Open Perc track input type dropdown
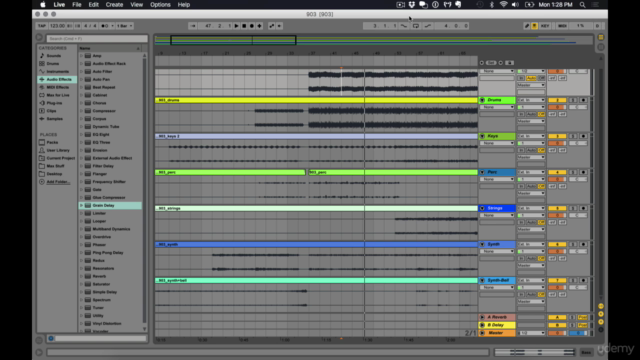Image resolution: width=640 pixels, height=360 pixels. [531, 172]
